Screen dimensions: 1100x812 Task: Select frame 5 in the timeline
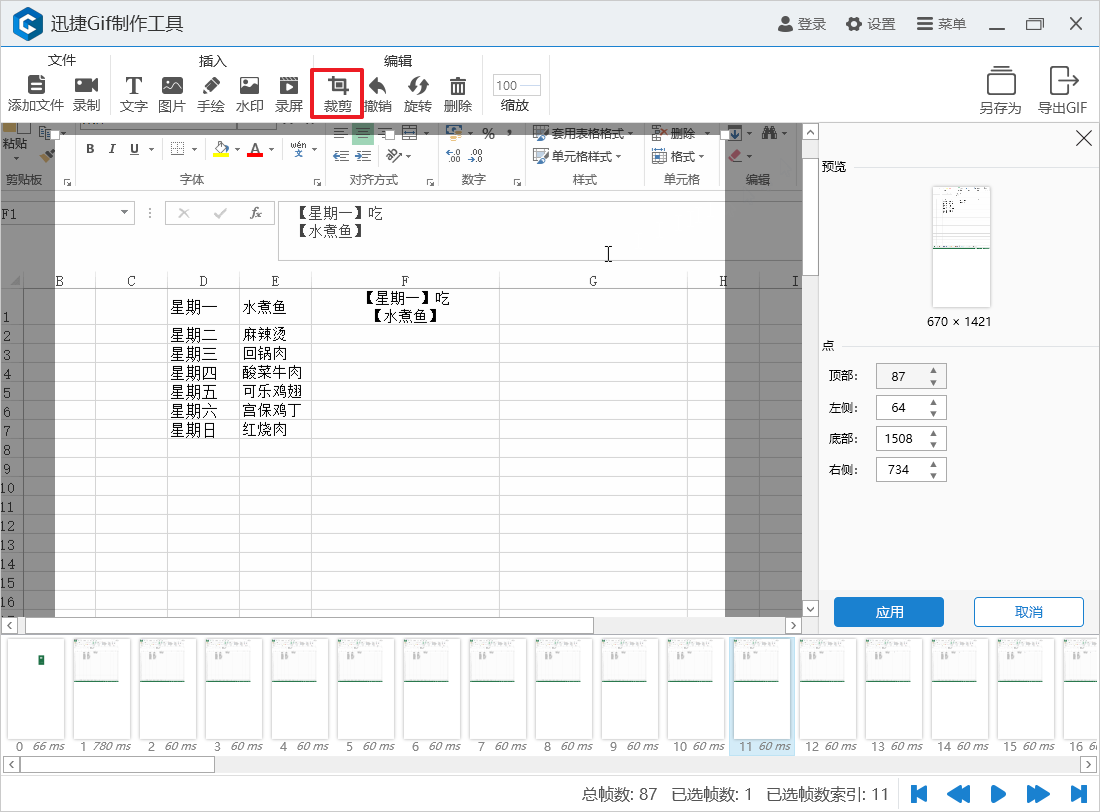[x=365, y=689]
